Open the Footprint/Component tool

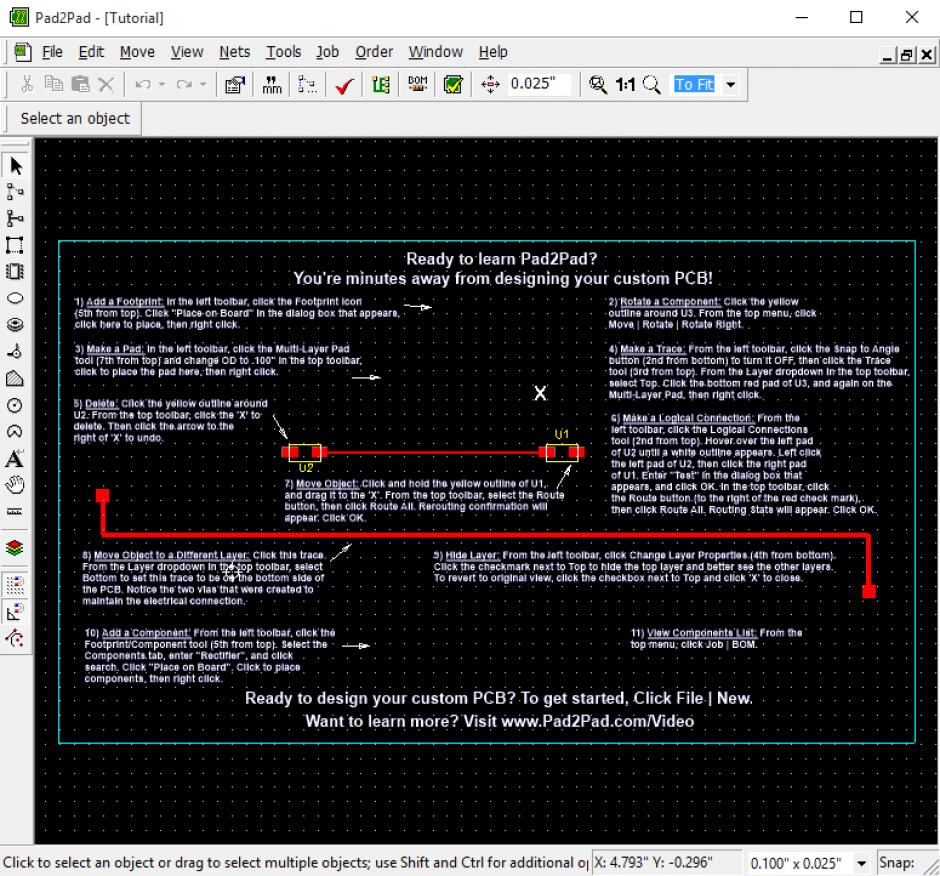(x=16, y=272)
